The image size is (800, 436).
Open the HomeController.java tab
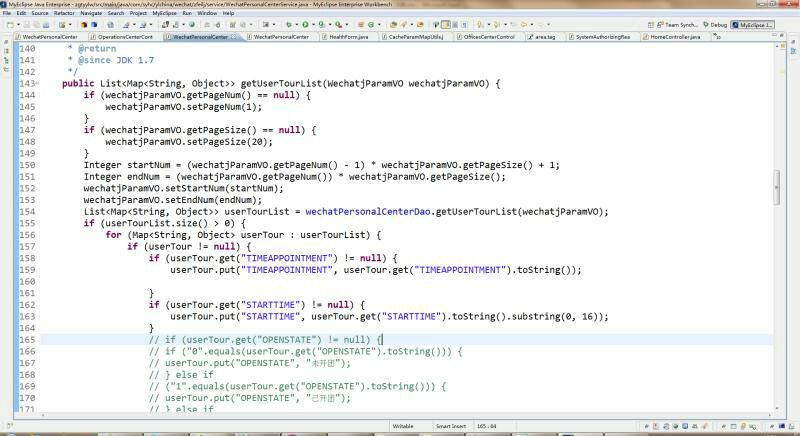coord(672,37)
